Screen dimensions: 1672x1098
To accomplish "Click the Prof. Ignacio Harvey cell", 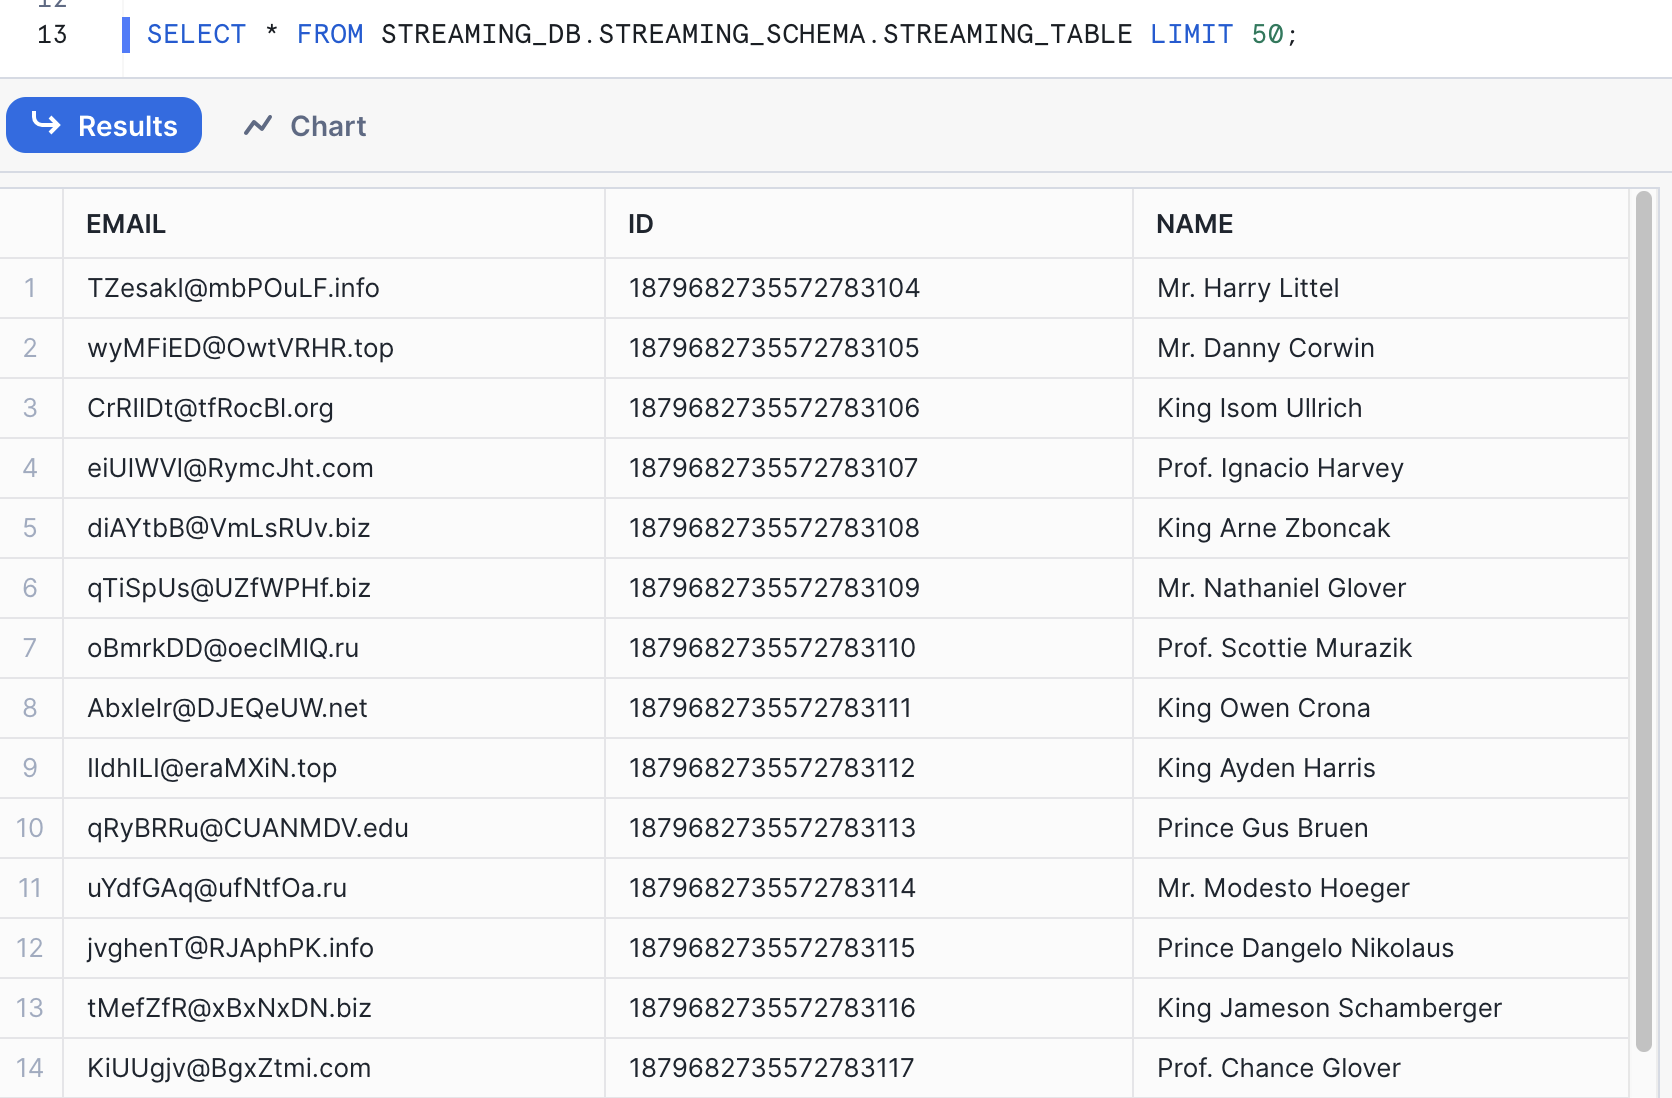I will [1280, 468].
